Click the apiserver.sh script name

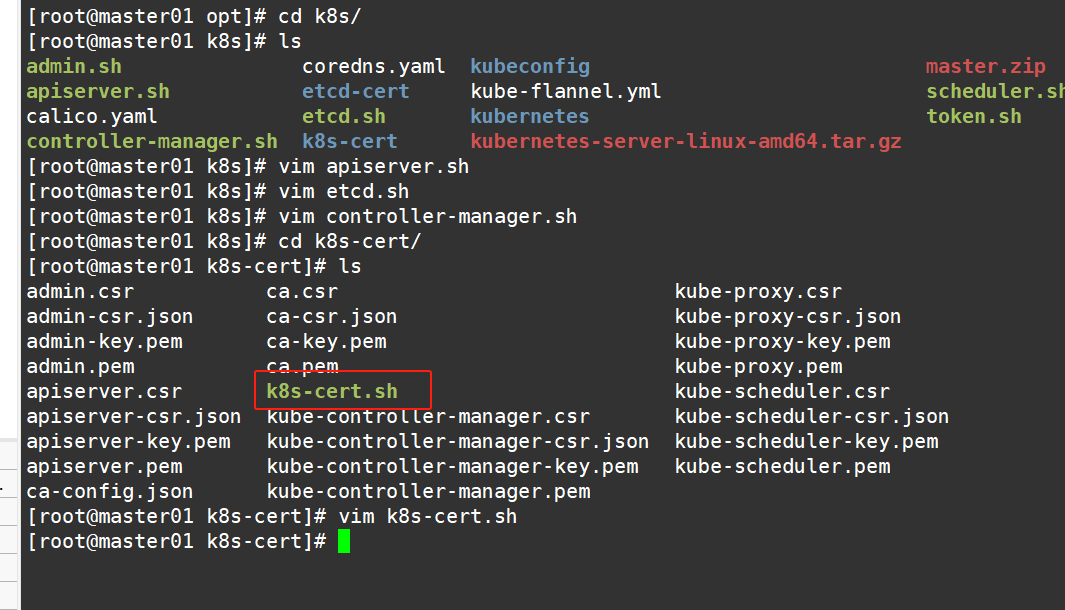98,92
